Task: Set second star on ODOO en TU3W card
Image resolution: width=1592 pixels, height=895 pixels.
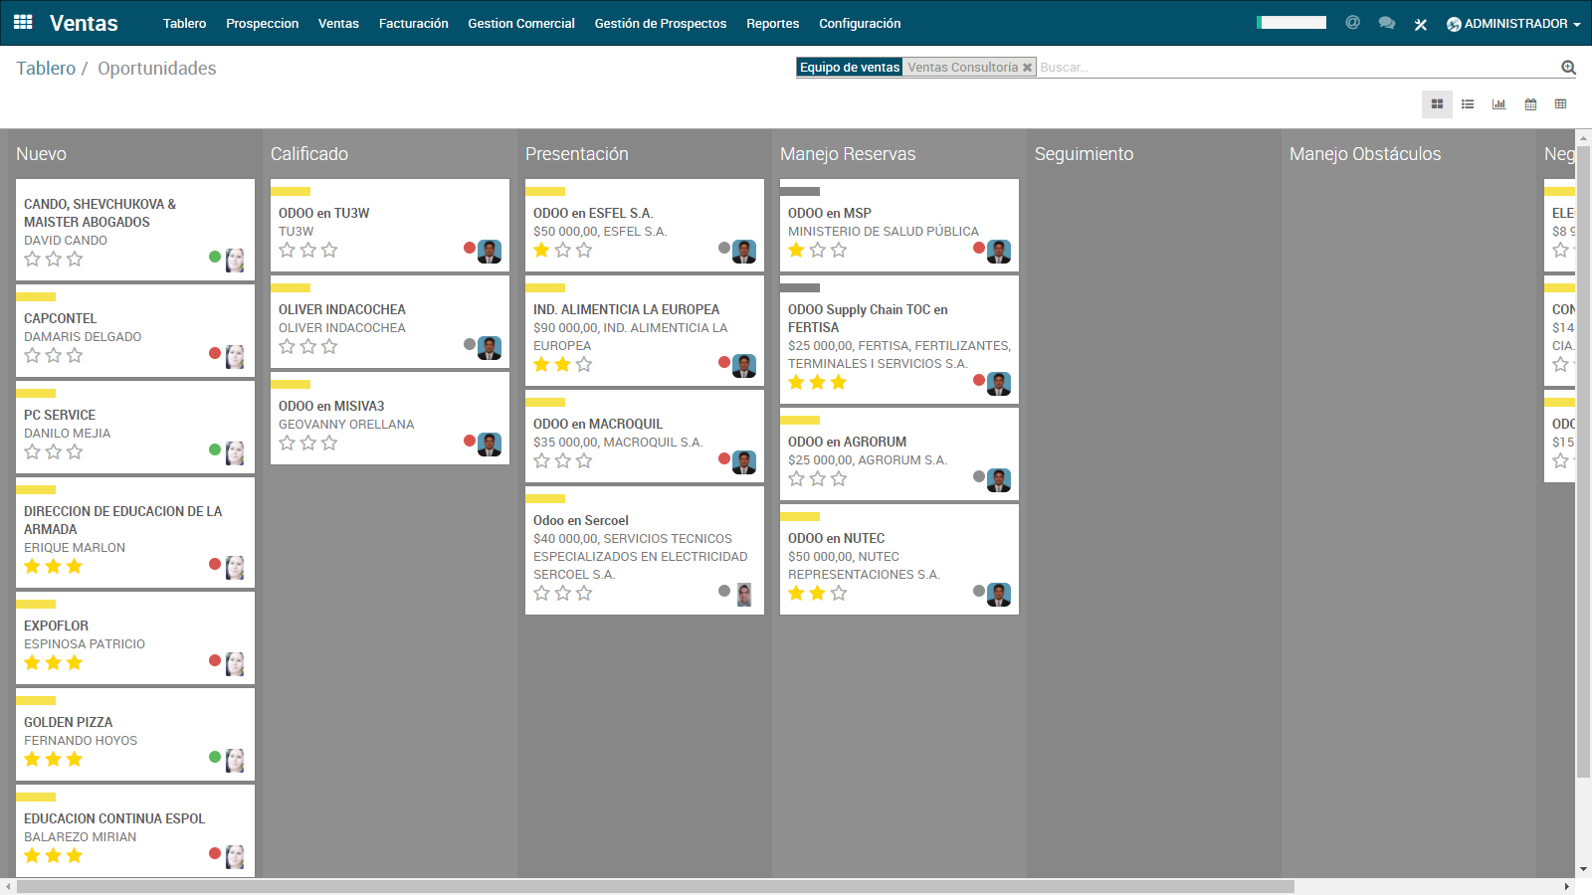Action: tap(308, 250)
